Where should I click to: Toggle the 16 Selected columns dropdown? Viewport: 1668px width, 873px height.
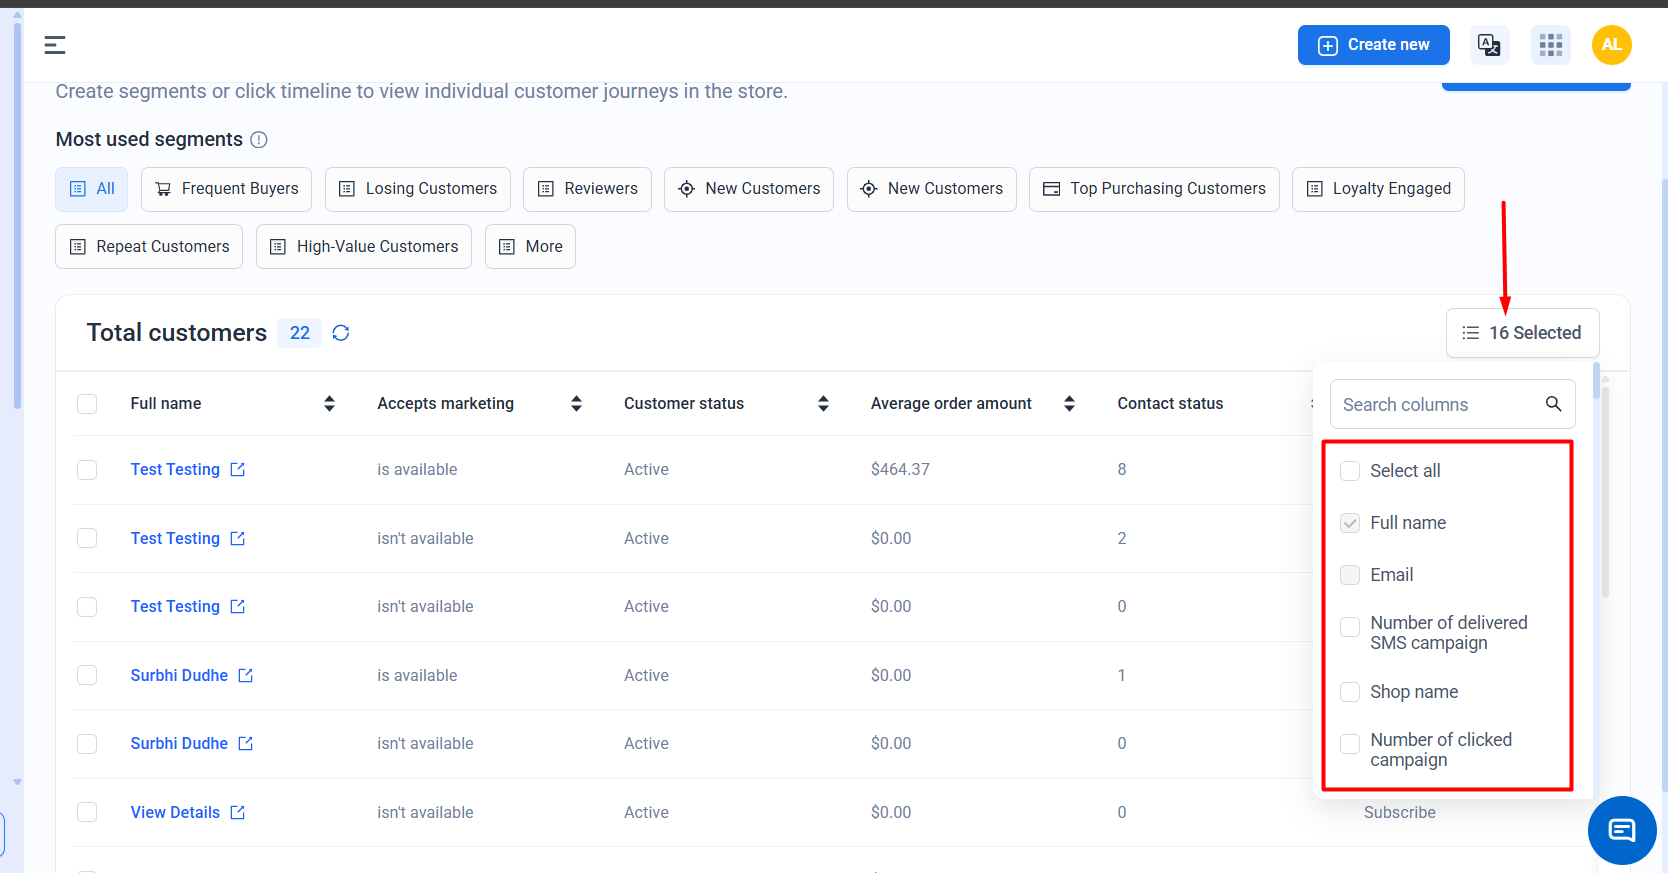point(1522,333)
